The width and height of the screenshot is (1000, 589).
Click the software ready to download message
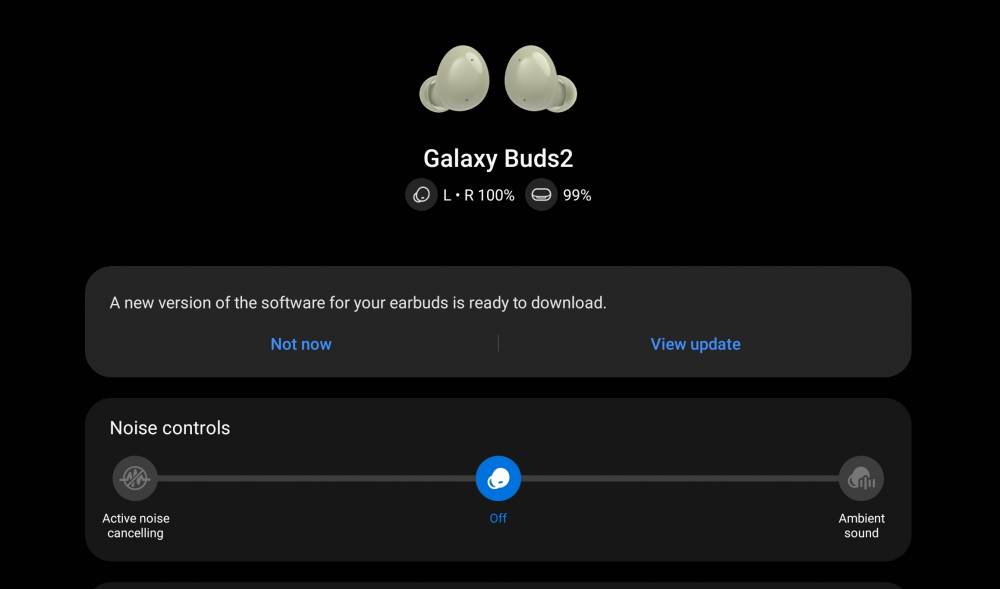point(358,303)
